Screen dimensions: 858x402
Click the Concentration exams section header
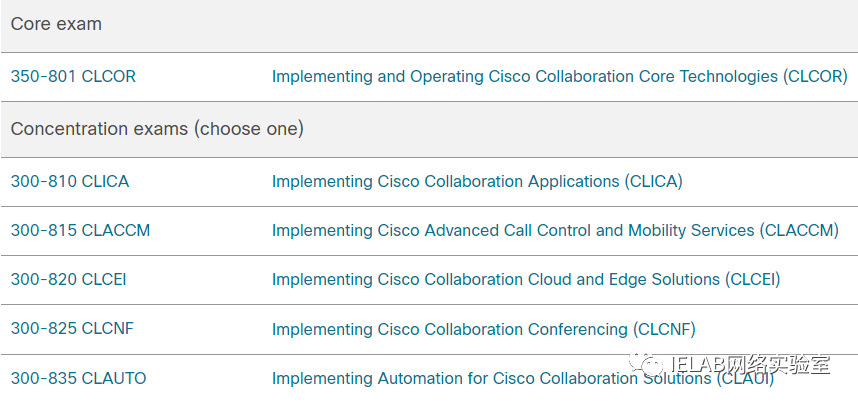click(429, 130)
